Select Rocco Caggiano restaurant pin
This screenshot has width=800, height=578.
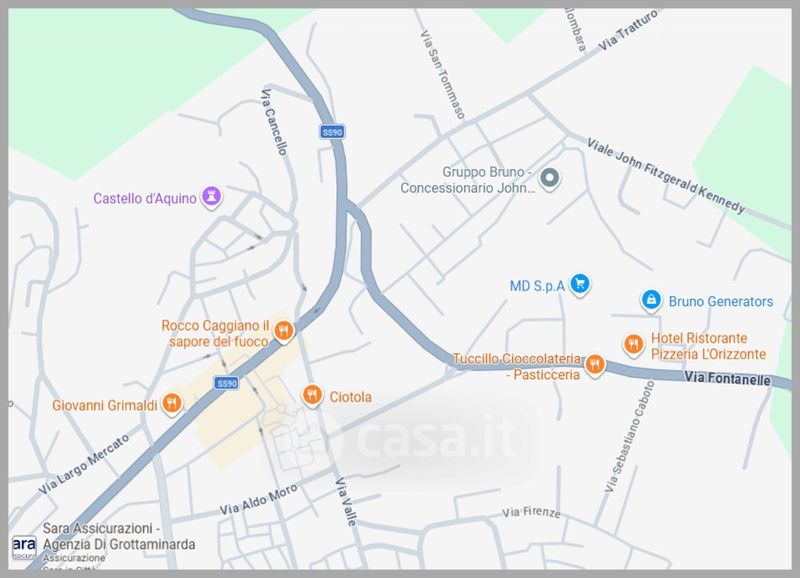pyautogui.click(x=284, y=331)
